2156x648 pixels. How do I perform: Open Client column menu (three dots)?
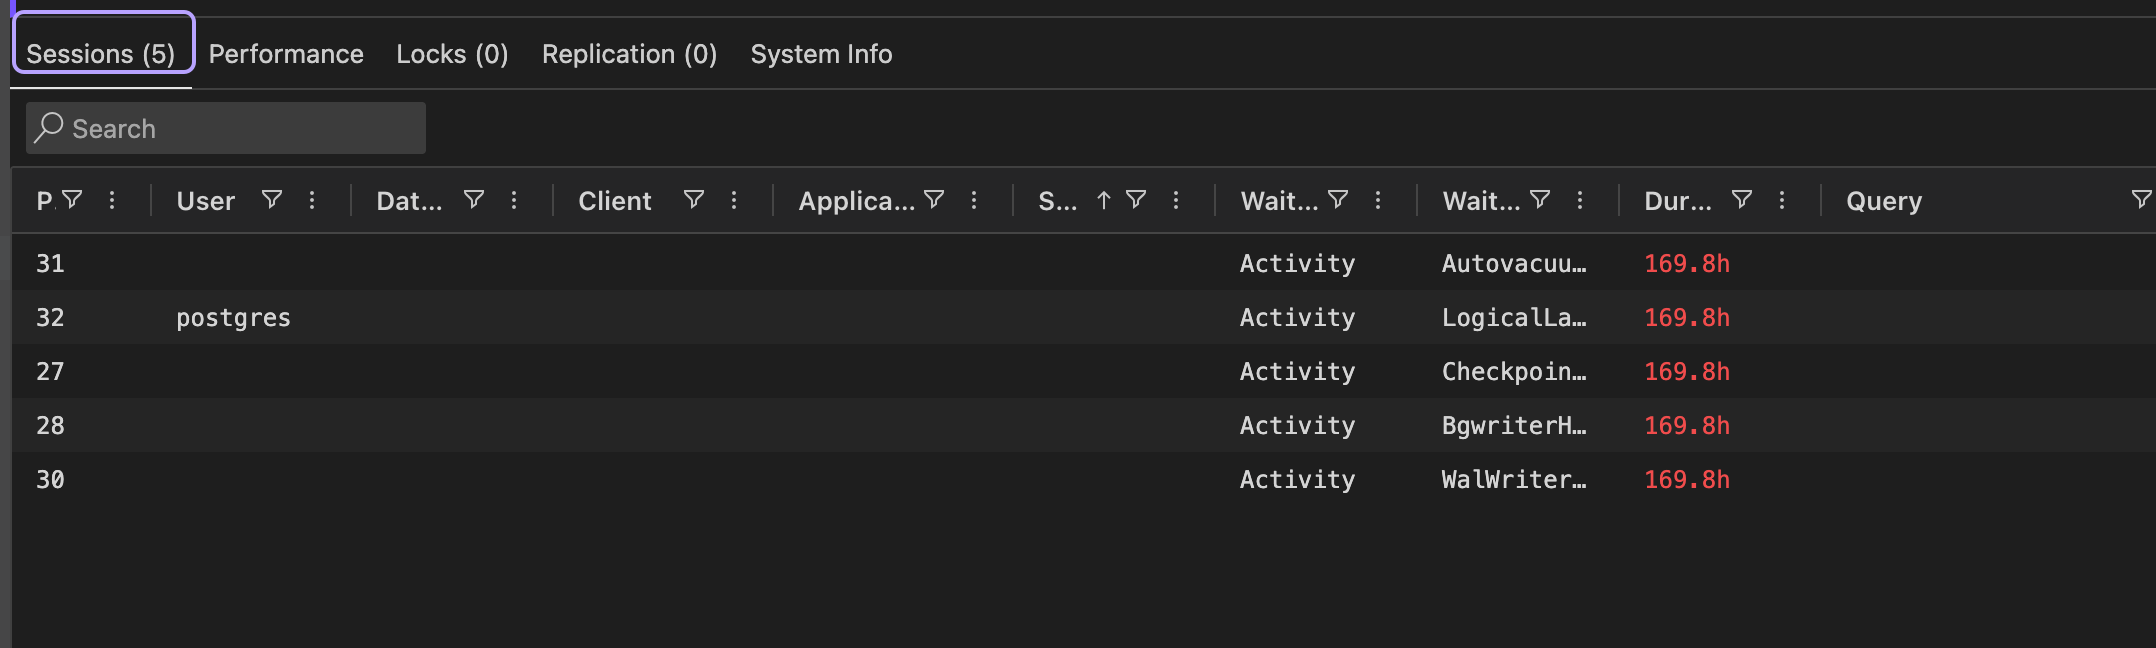734,200
